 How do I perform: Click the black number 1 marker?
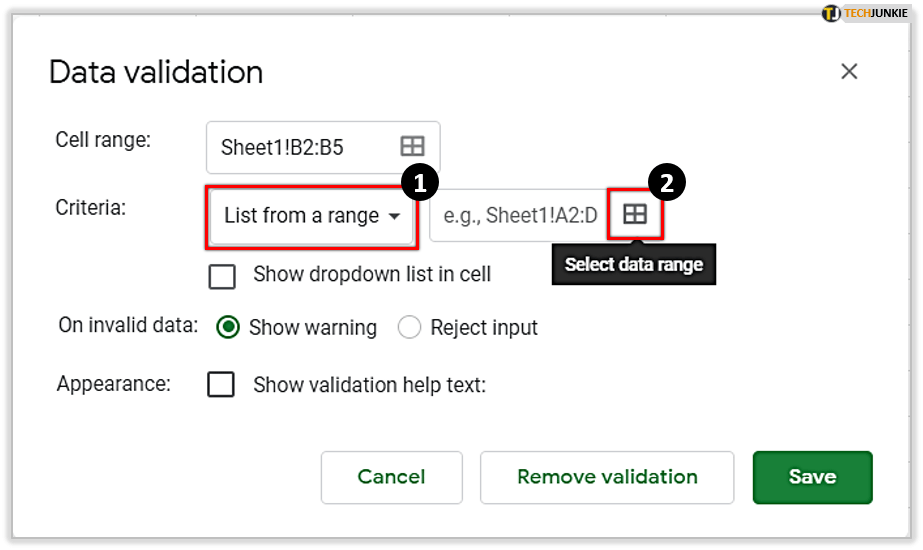[420, 182]
